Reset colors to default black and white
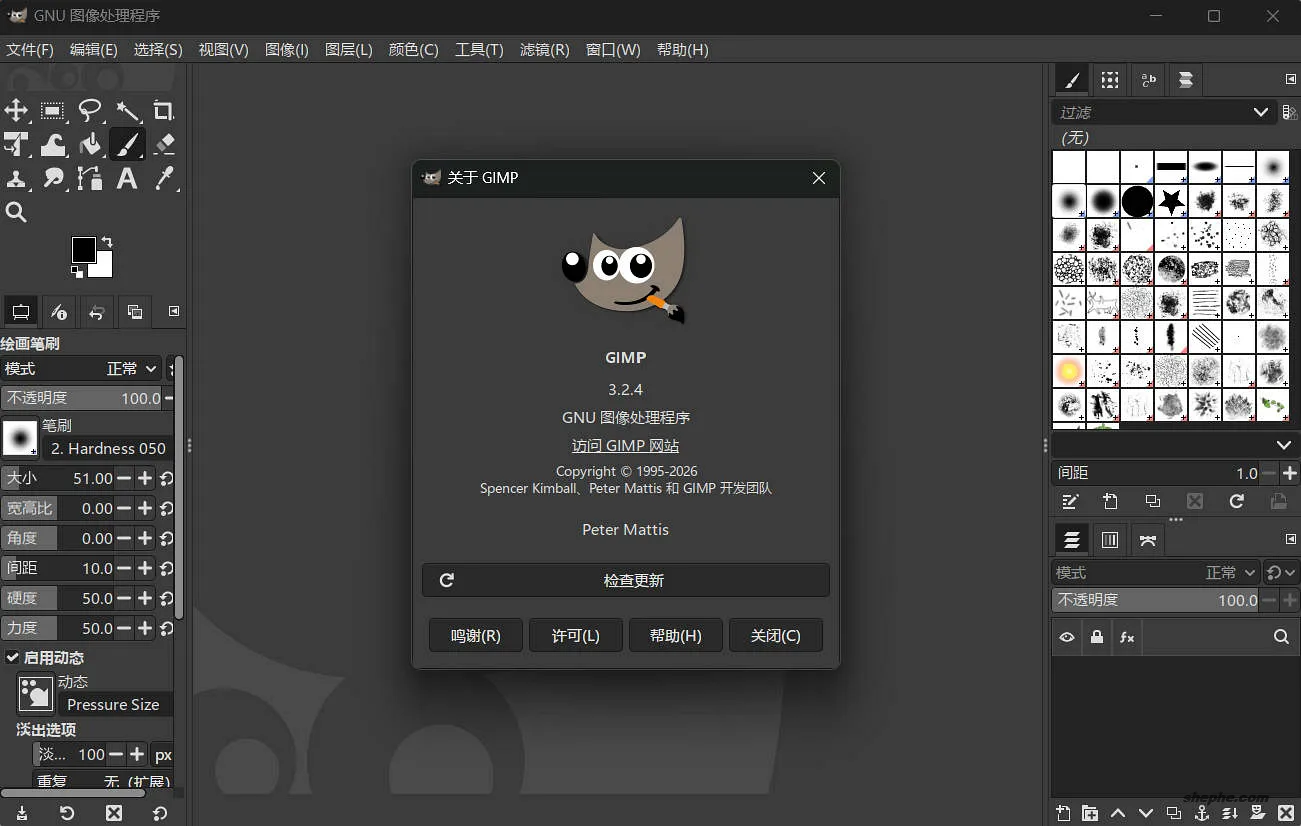This screenshot has width=1301, height=826. pyautogui.click(x=77, y=271)
